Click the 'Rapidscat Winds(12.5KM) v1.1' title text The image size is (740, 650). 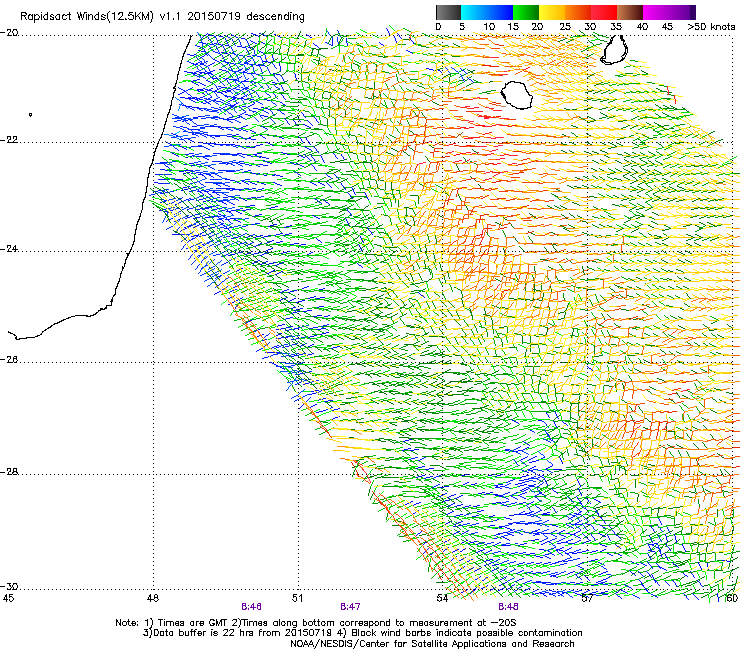(x=100, y=17)
